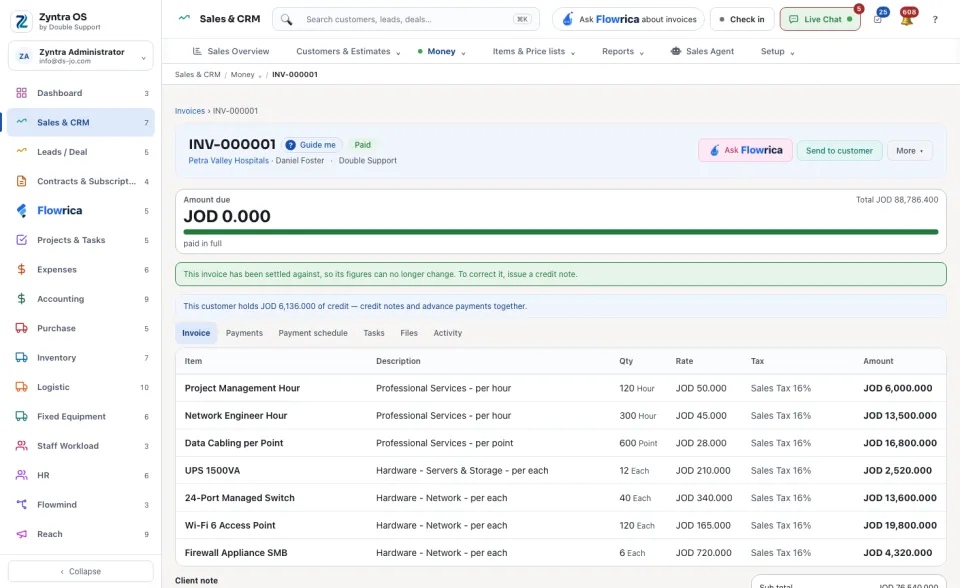
Task: Click the Sales & CRM header trend icon
Action: click(184, 18)
